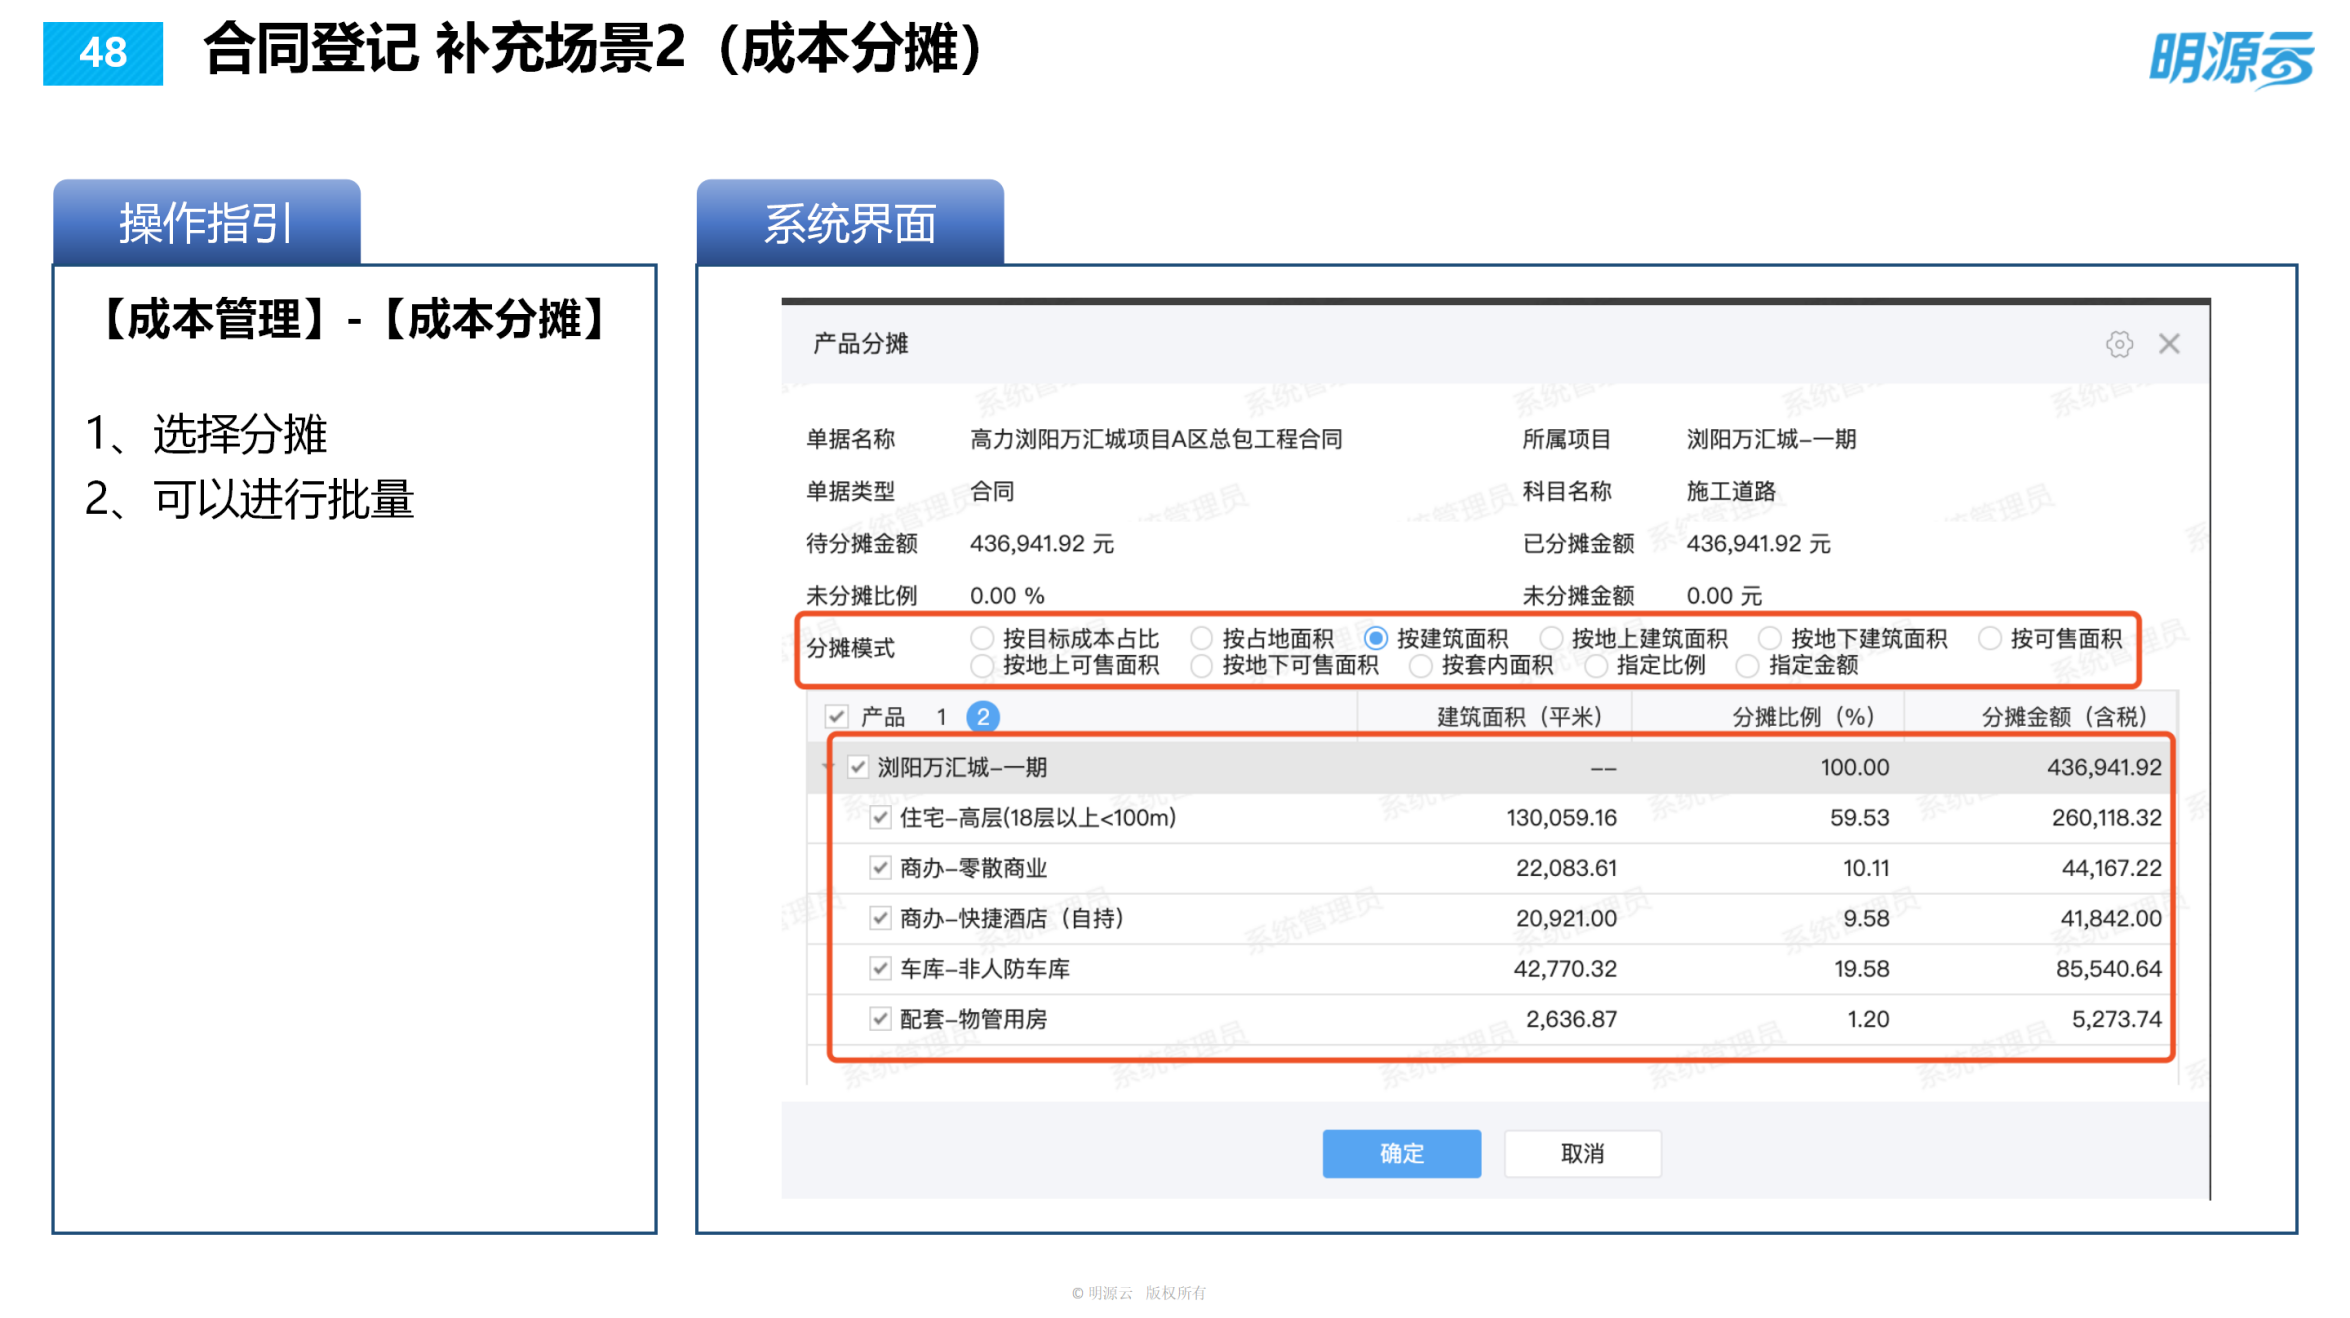Image resolution: width=2350 pixels, height=1318 pixels.
Task: Select 按占地面积 allocation mode
Action: (1202, 637)
